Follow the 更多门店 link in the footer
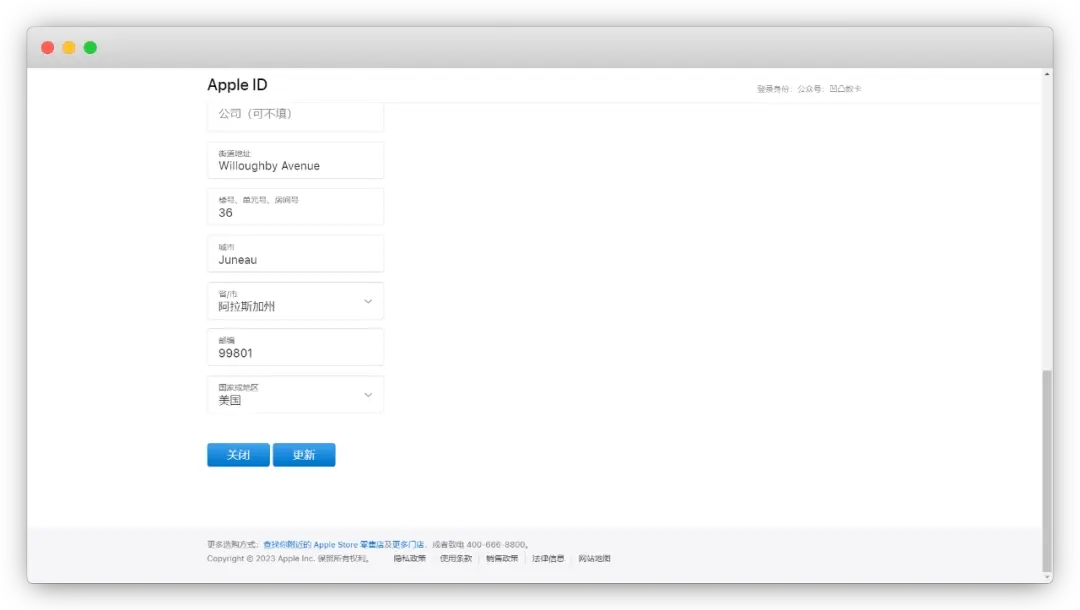Image resolution: width=1080 pixels, height=610 pixels. (x=408, y=545)
